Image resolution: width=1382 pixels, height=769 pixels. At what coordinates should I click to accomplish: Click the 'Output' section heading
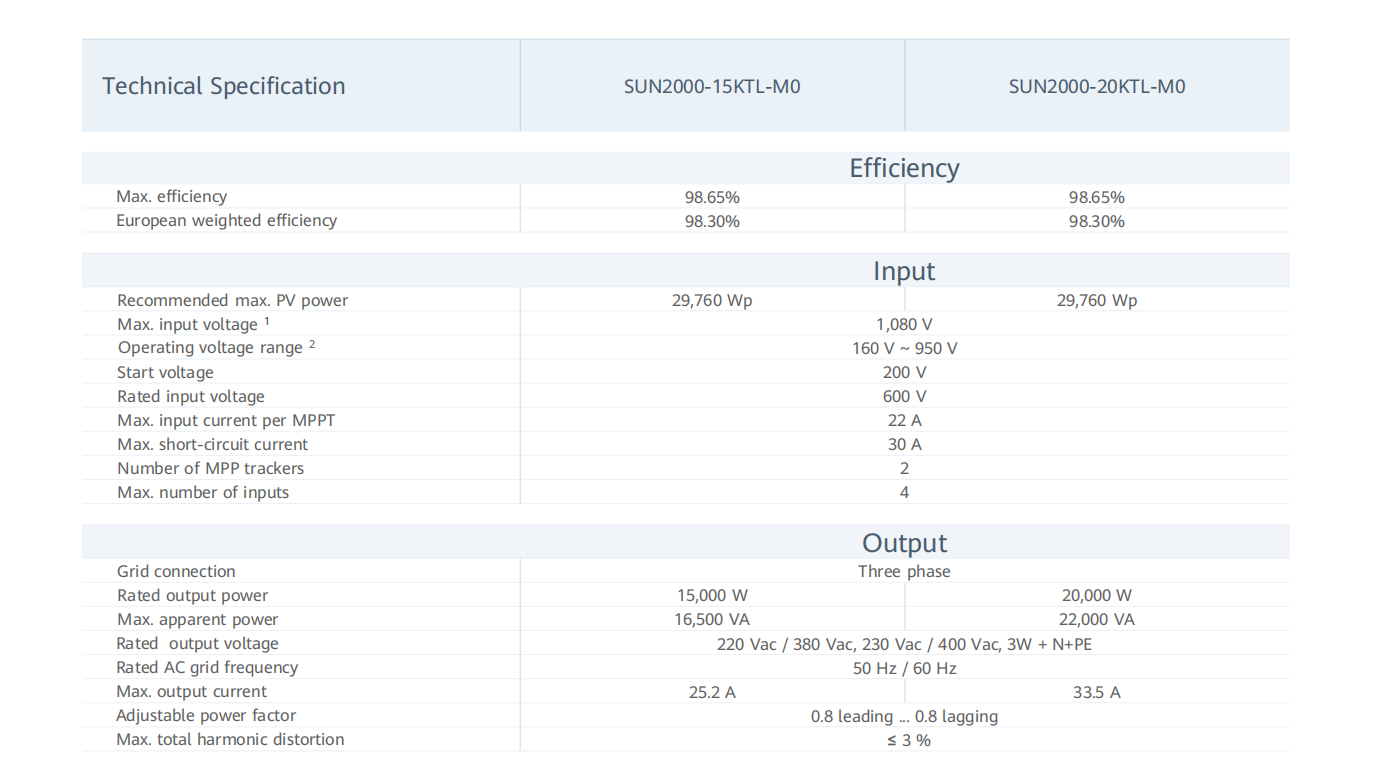(904, 543)
